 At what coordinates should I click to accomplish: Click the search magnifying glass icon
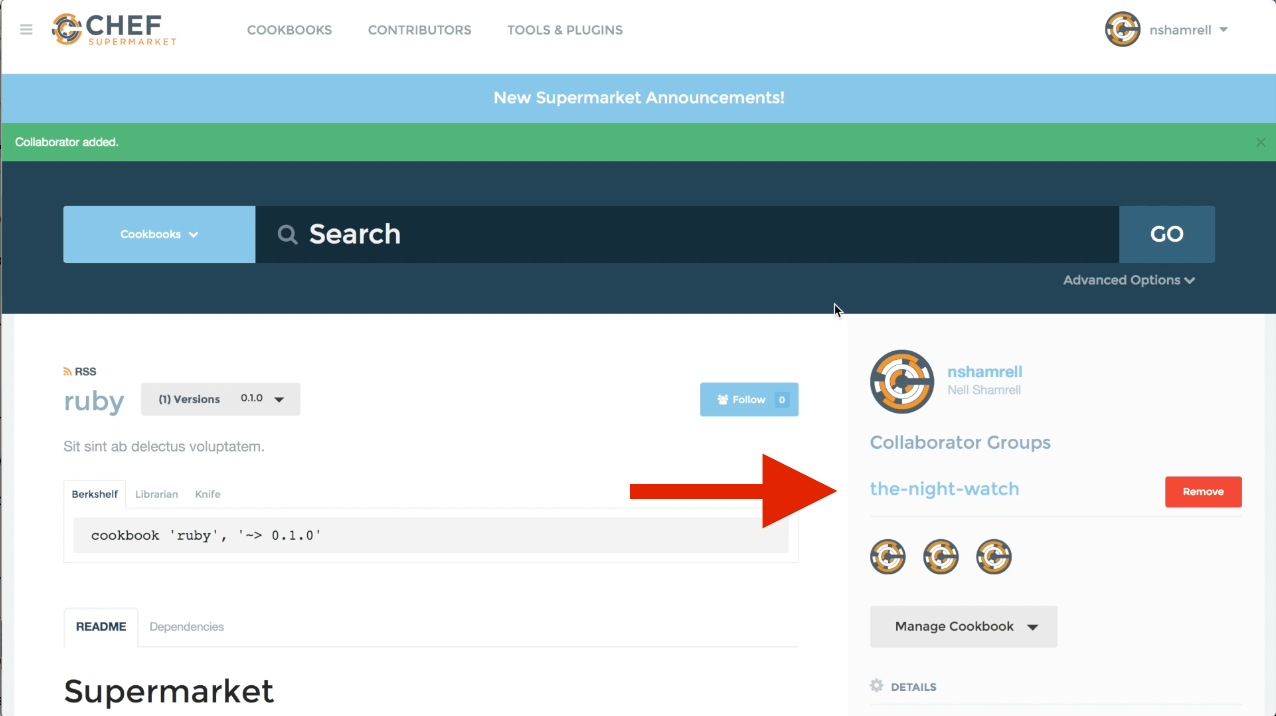point(287,234)
